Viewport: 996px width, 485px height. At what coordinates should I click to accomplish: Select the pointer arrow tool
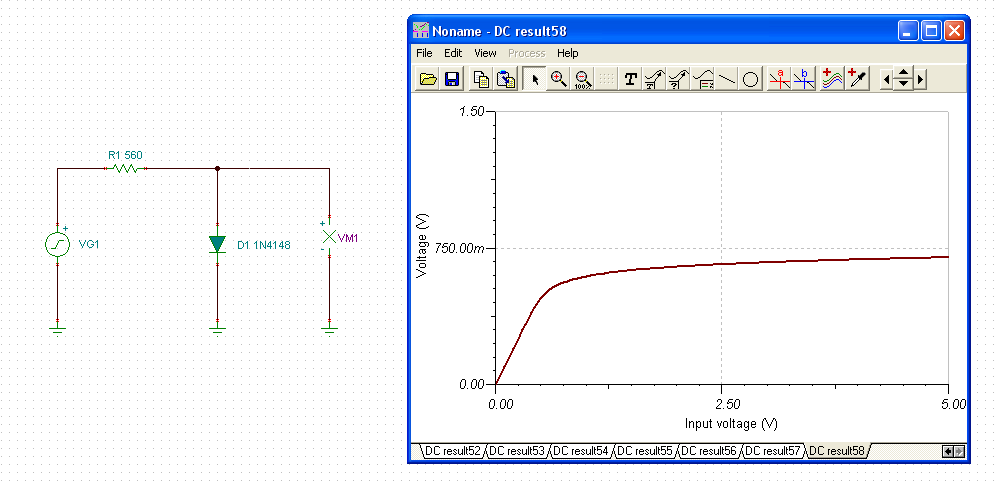coord(535,79)
